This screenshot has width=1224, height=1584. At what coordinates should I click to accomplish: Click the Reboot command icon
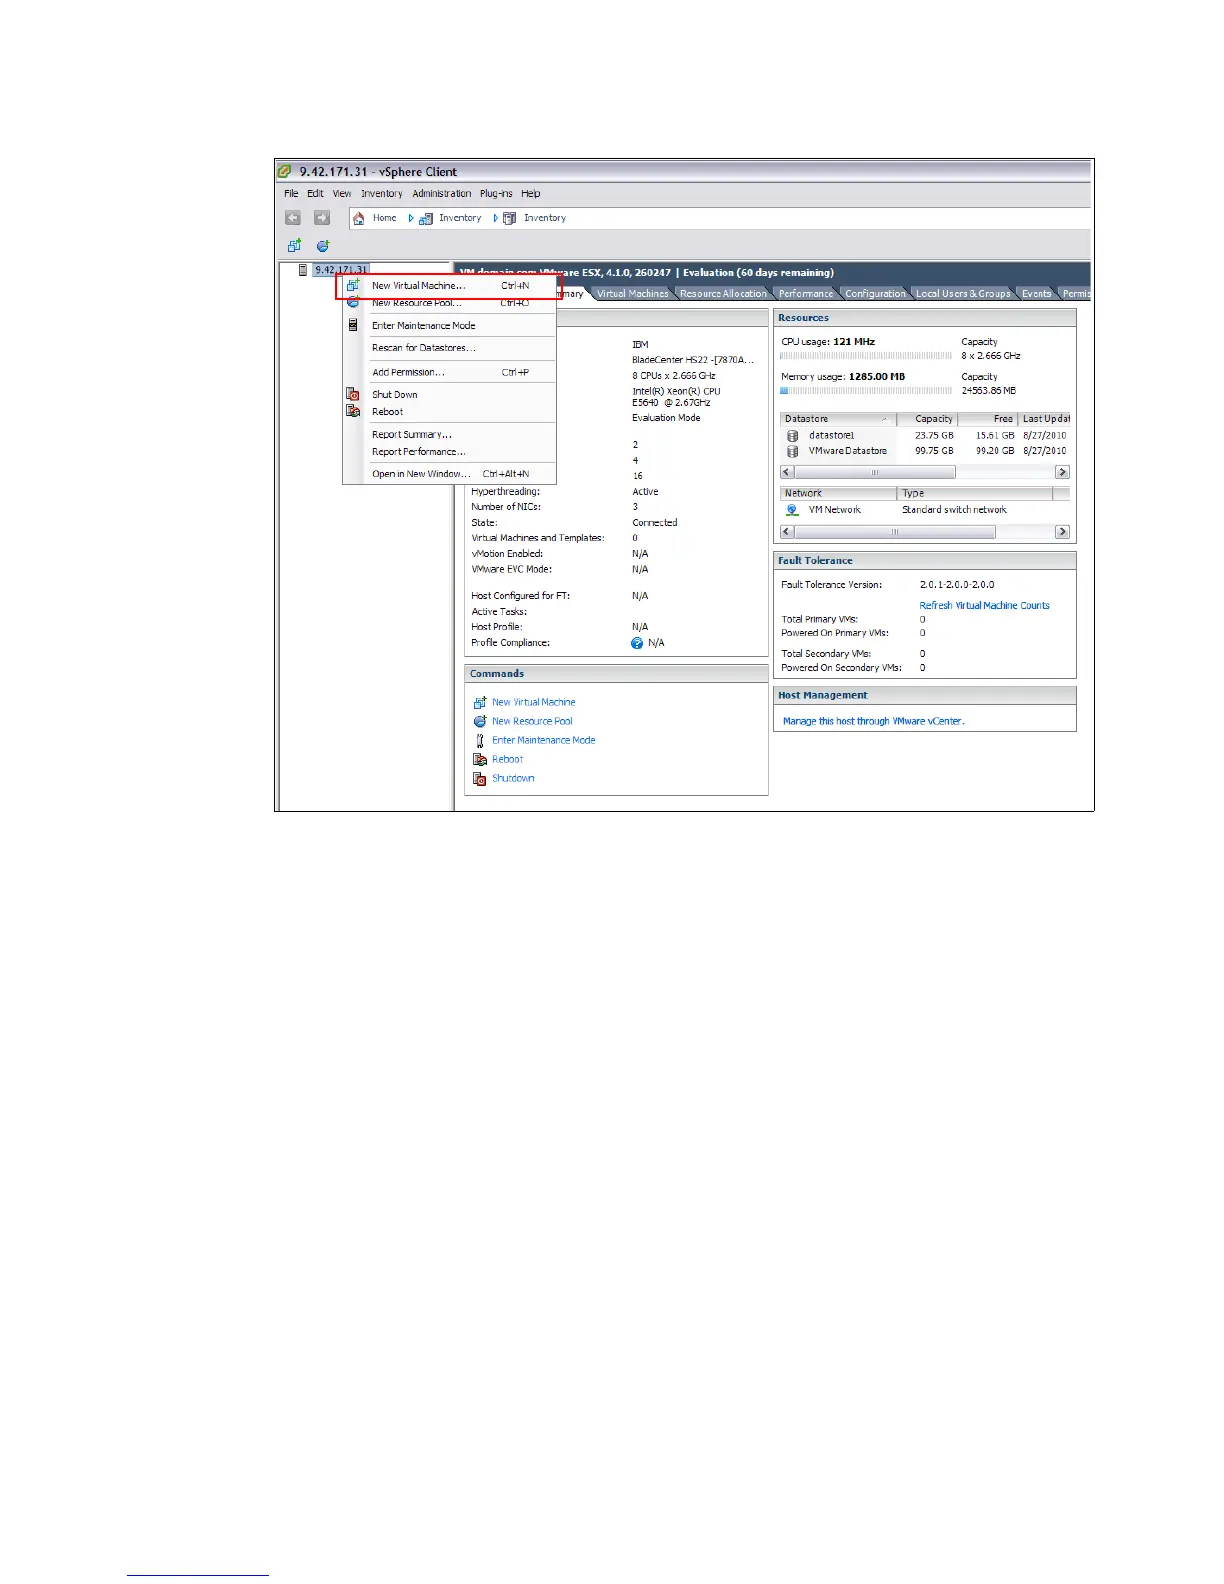(x=480, y=759)
